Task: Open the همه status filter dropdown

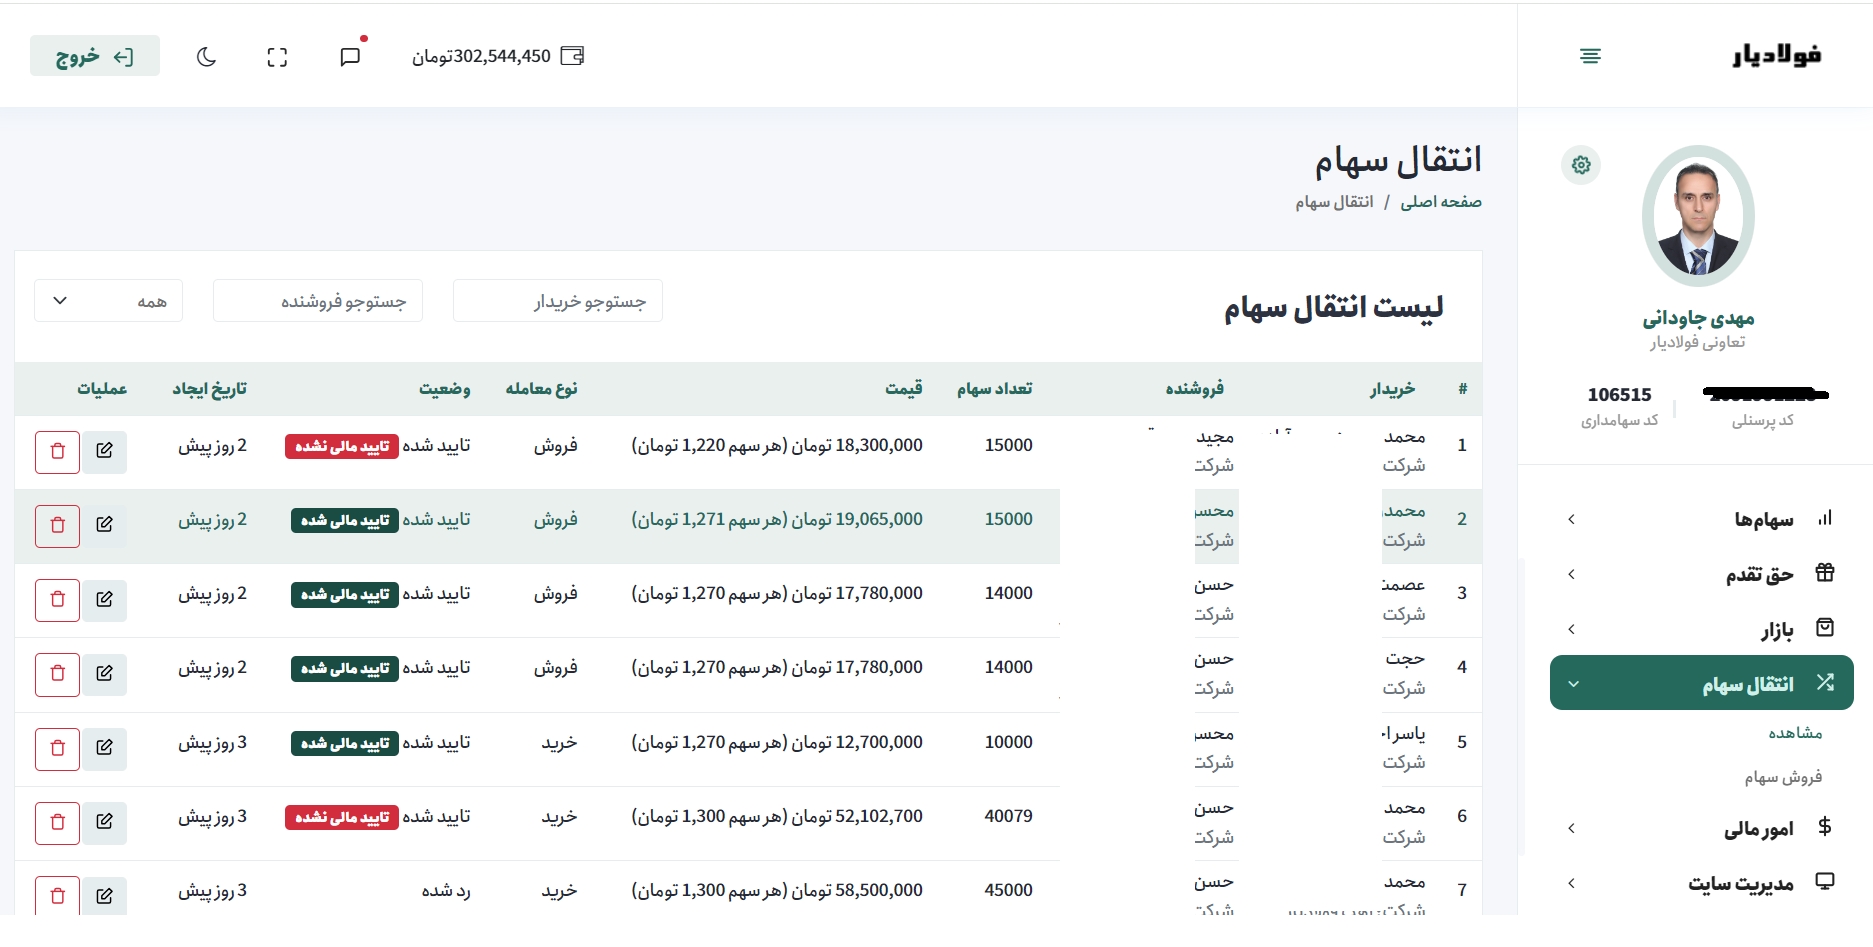Action: [x=108, y=301]
